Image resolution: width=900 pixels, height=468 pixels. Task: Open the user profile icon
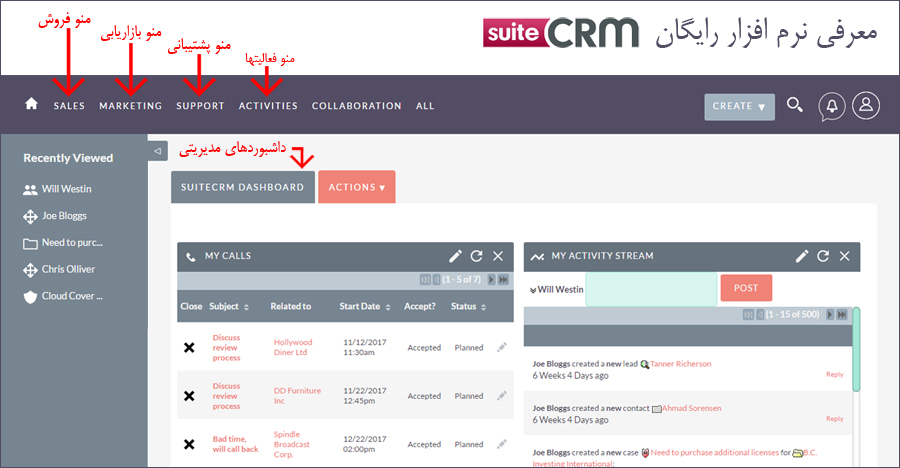[866, 106]
